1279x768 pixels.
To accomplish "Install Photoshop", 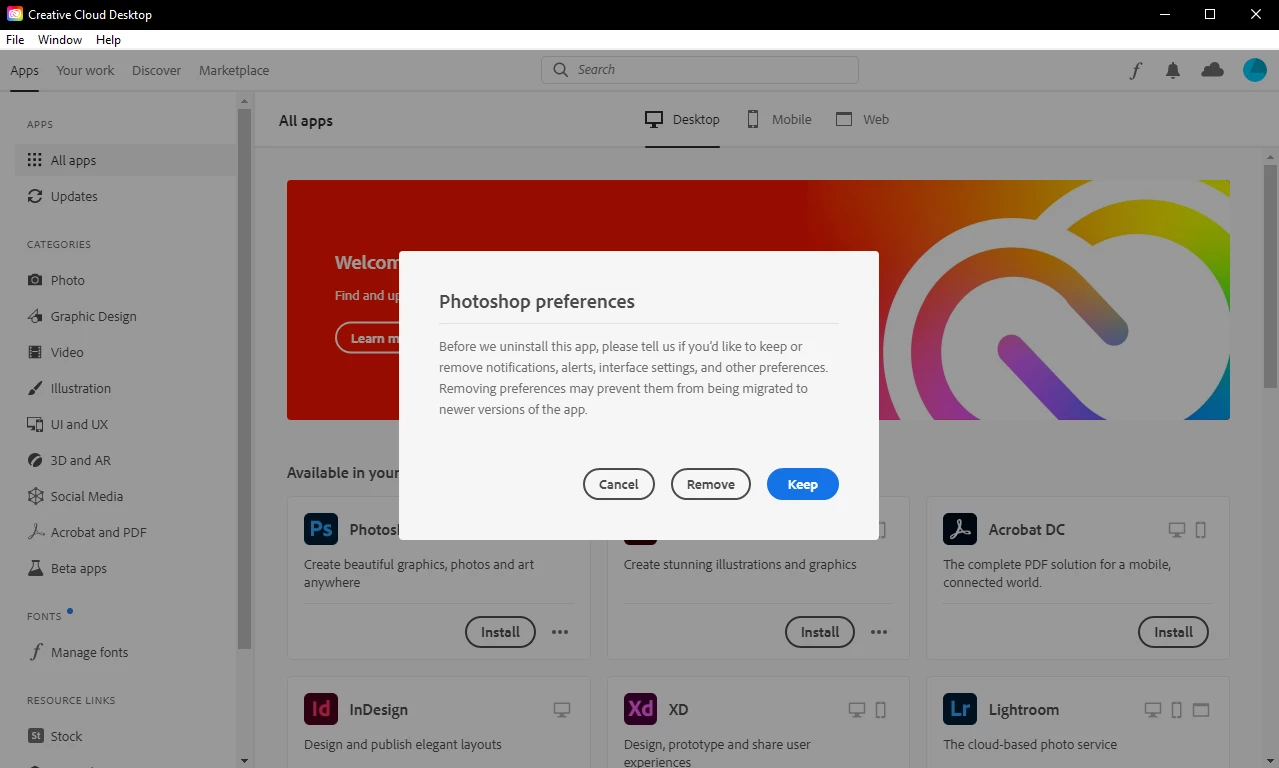I will (500, 632).
